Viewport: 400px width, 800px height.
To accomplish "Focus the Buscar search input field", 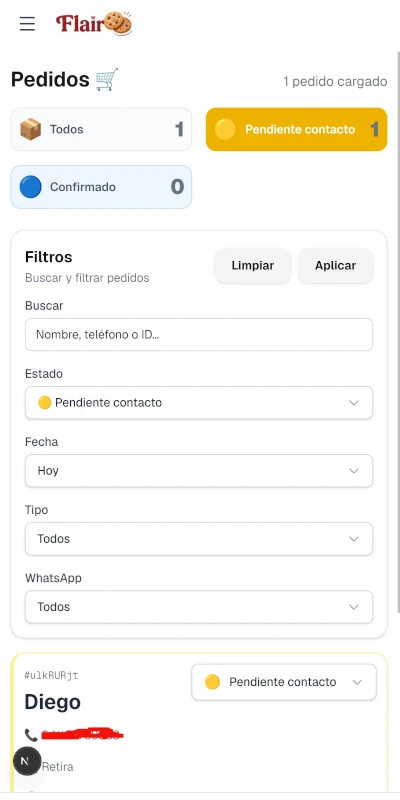I will [199, 335].
